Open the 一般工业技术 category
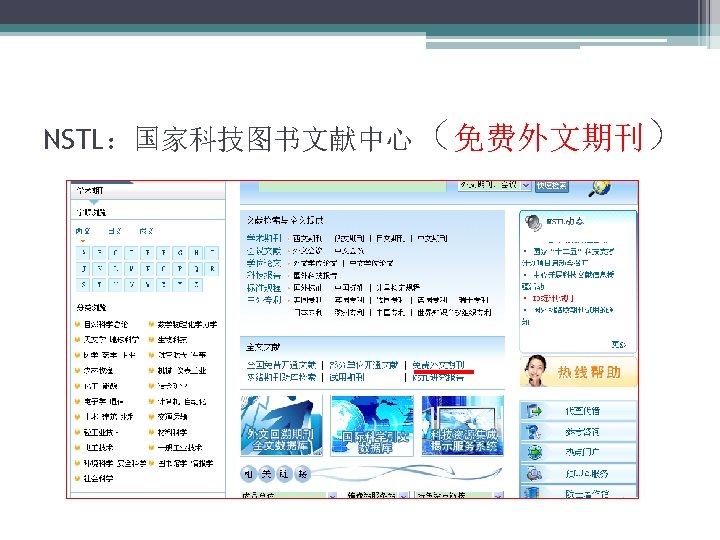The width and height of the screenshot is (720, 540). pyautogui.click(x=180, y=447)
